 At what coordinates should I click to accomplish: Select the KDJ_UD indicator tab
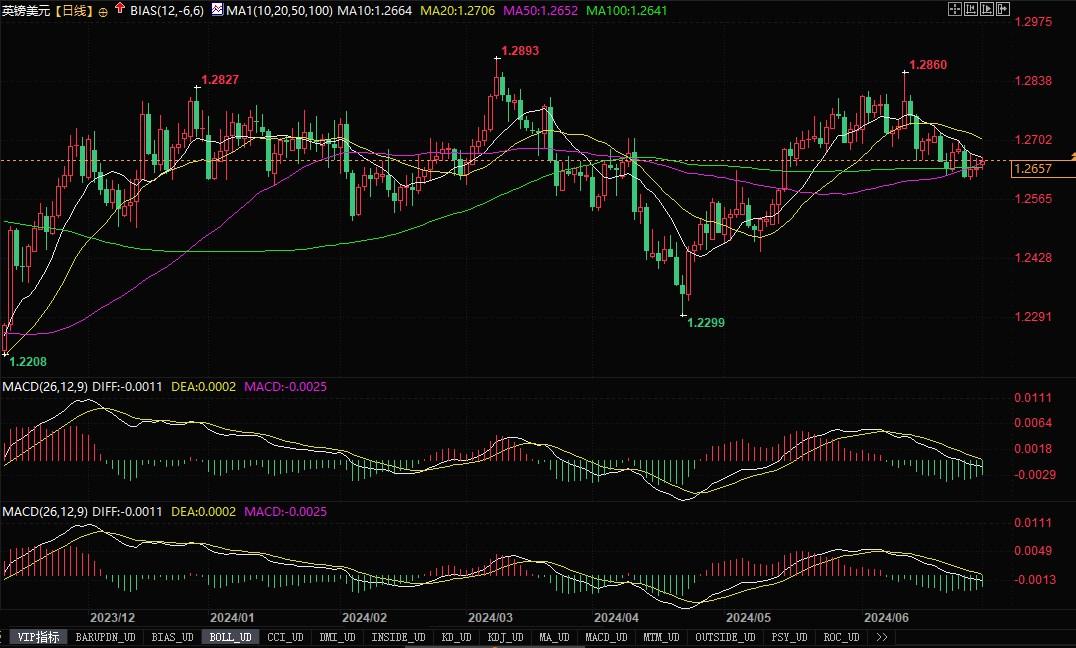[x=505, y=637]
